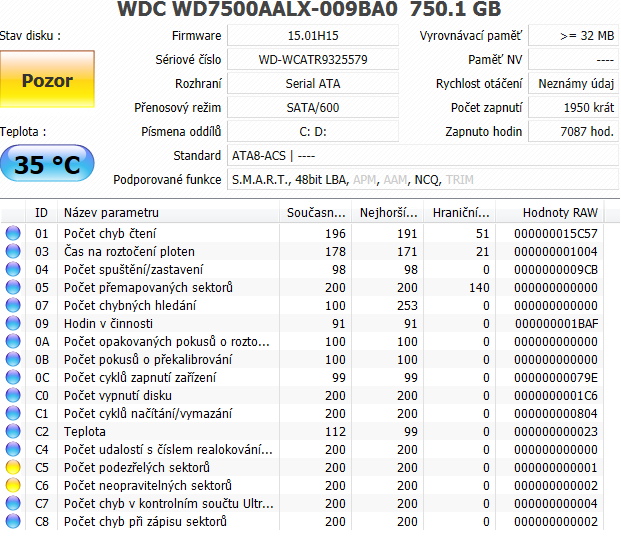621x540 pixels.
Task: Click the Firmware value 15.01H15
Action: (x=313, y=36)
